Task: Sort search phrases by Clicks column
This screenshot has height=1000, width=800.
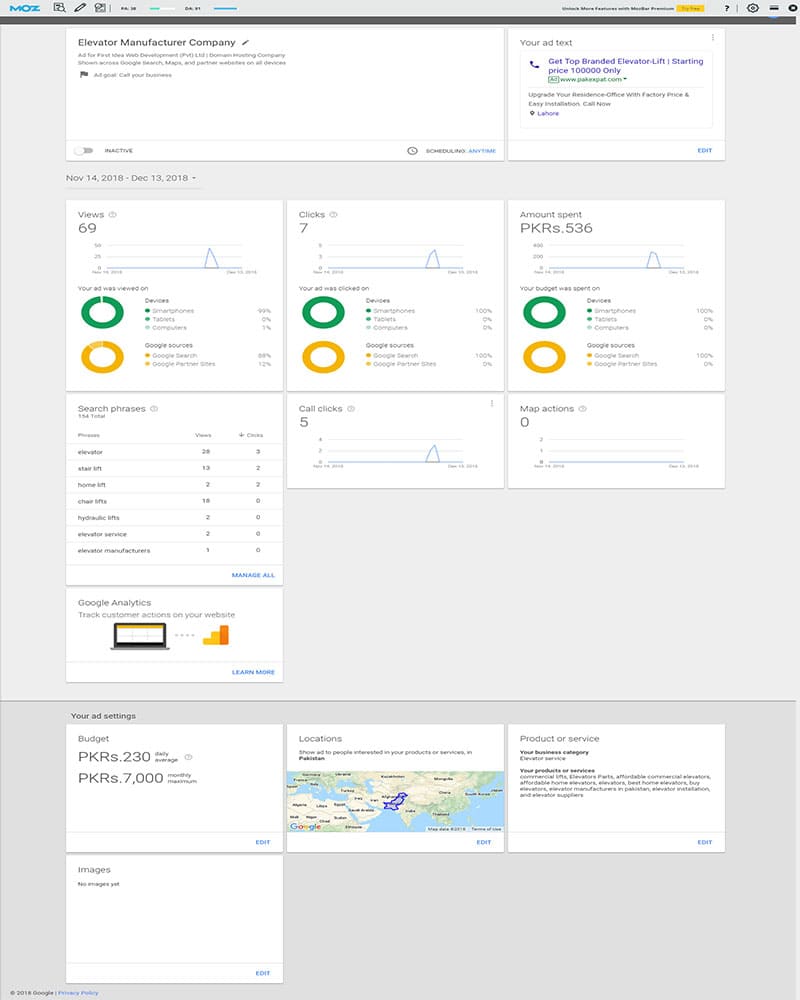Action: [251, 435]
